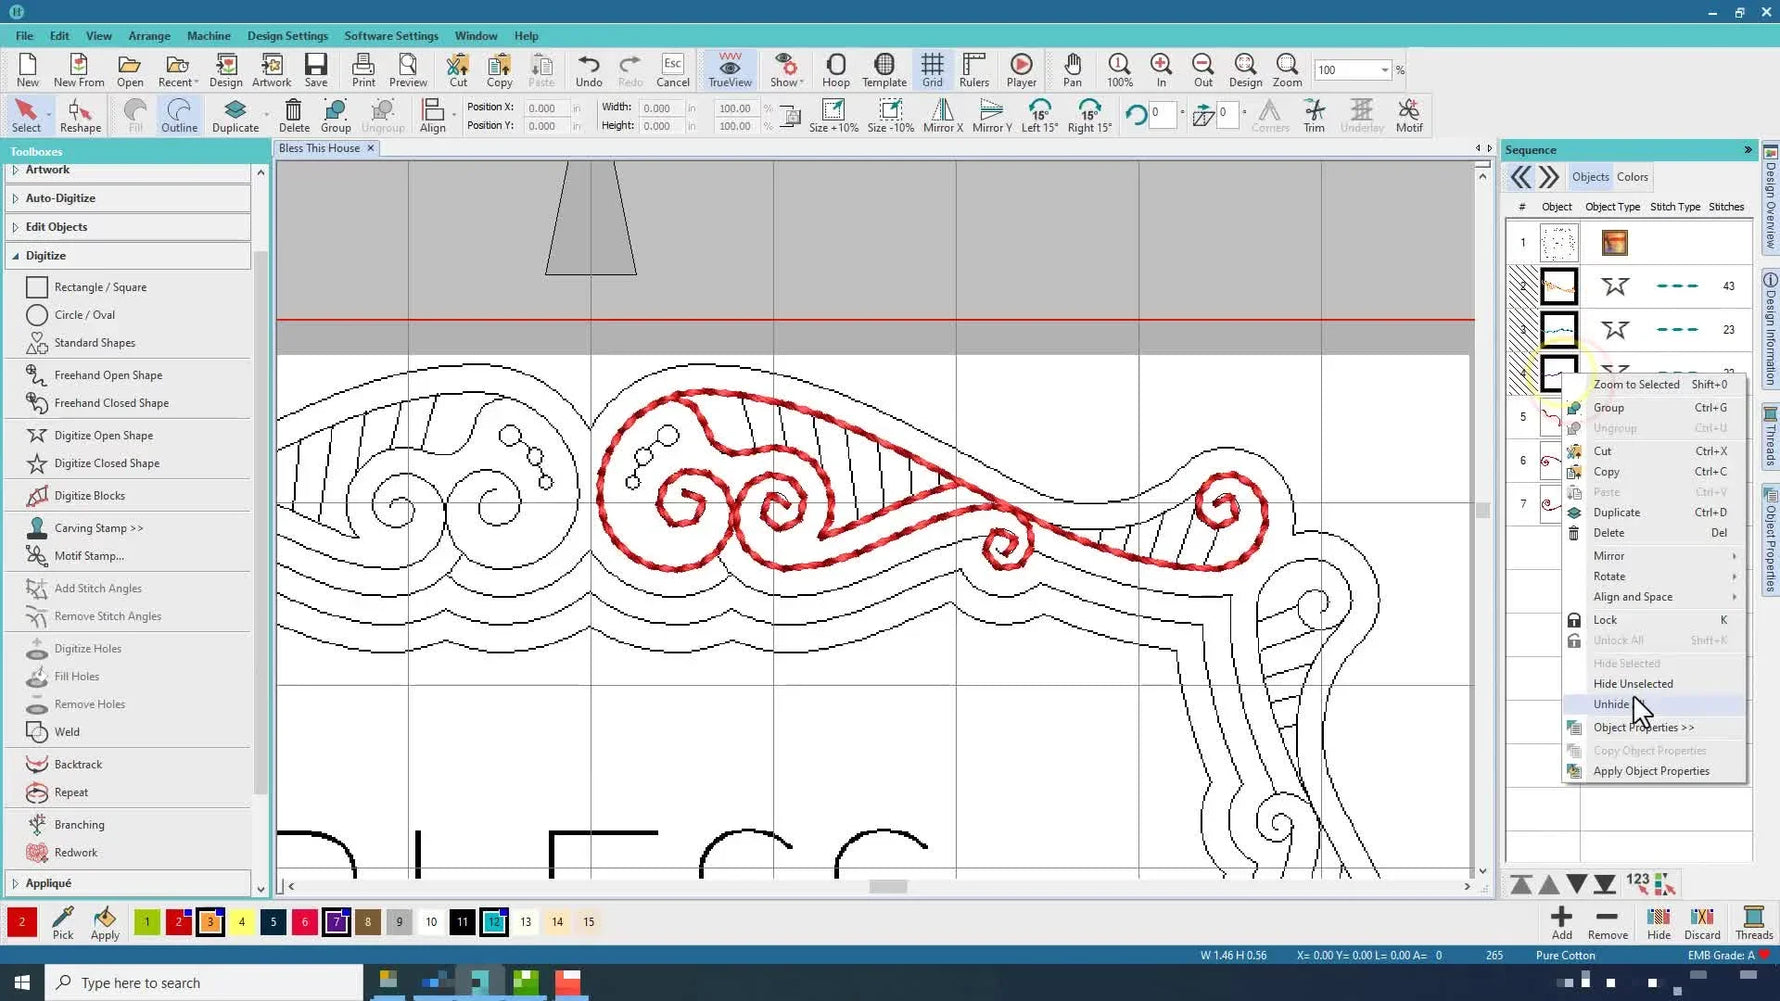Open the Player to simulate stitching
This screenshot has width=1780, height=1001.
click(x=1020, y=70)
